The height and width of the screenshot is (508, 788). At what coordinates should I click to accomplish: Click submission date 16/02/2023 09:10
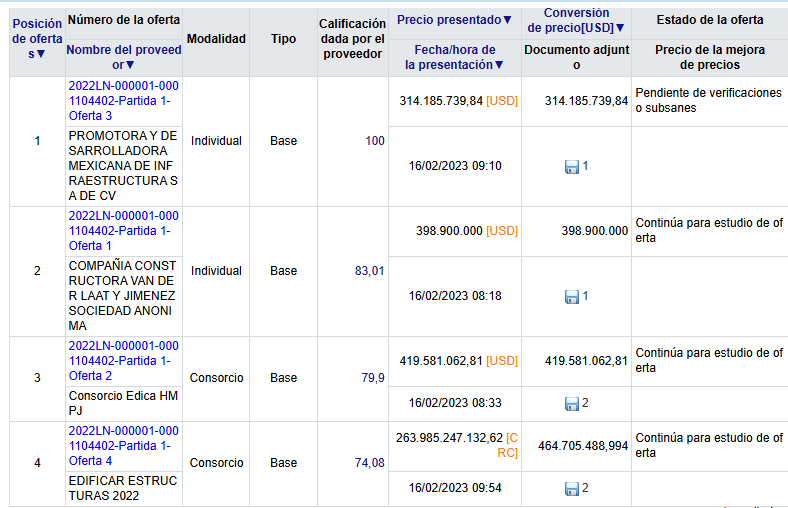tap(455, 166)
